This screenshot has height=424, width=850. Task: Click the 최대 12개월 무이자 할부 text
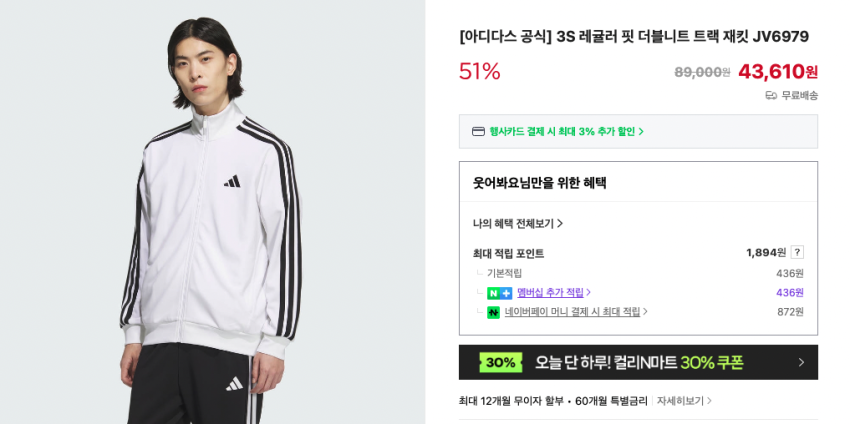click(512, 401)
